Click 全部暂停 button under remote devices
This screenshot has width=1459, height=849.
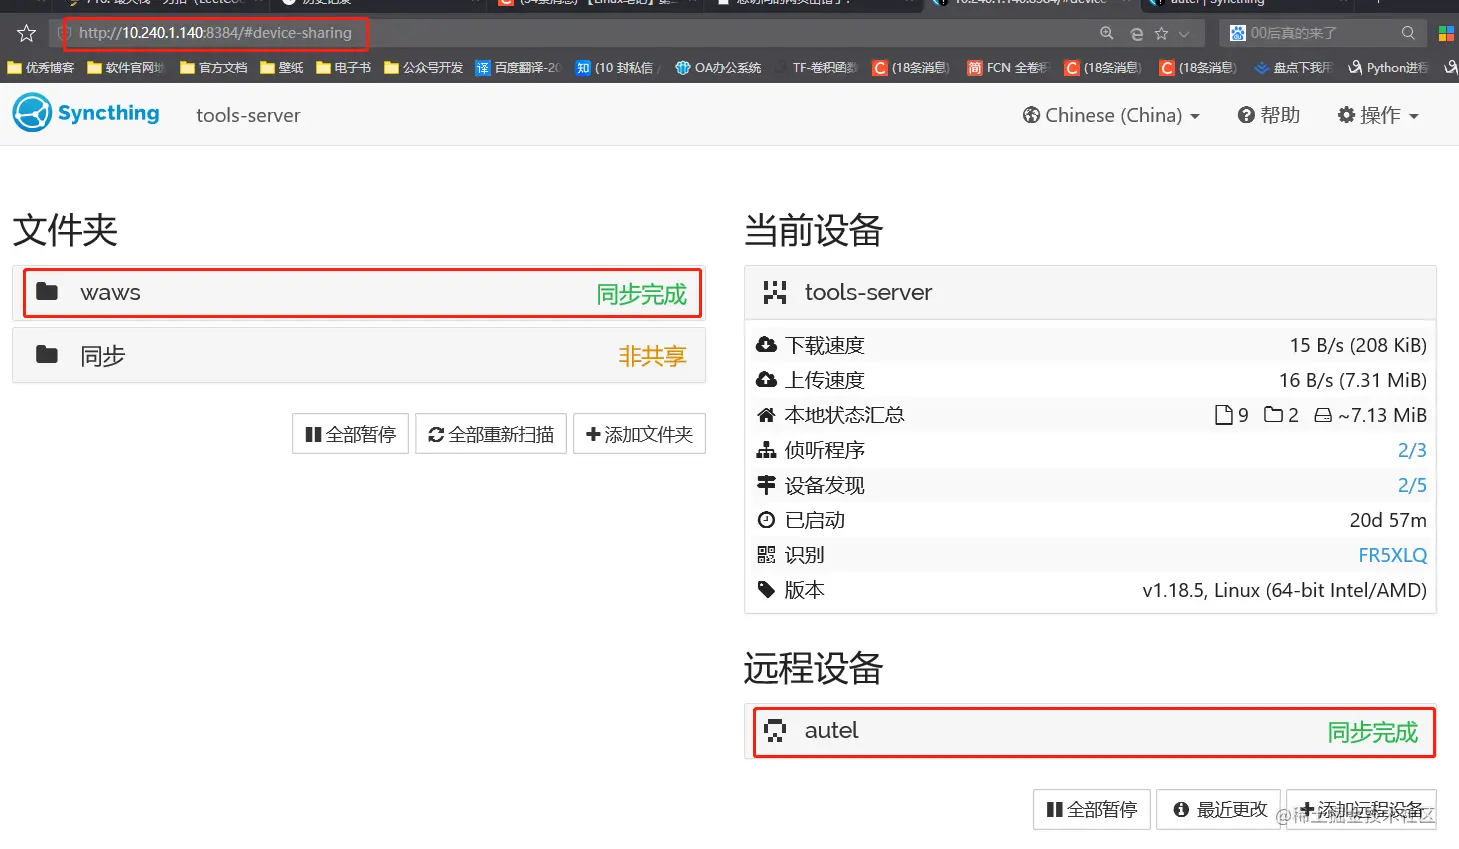pos(1092,809)
